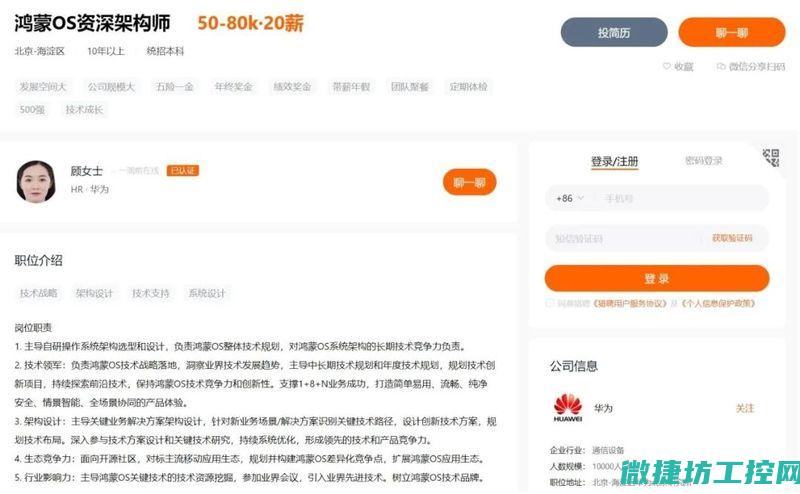
Task: Tick the agreement checkbox below login
Action: coord(549,303)
